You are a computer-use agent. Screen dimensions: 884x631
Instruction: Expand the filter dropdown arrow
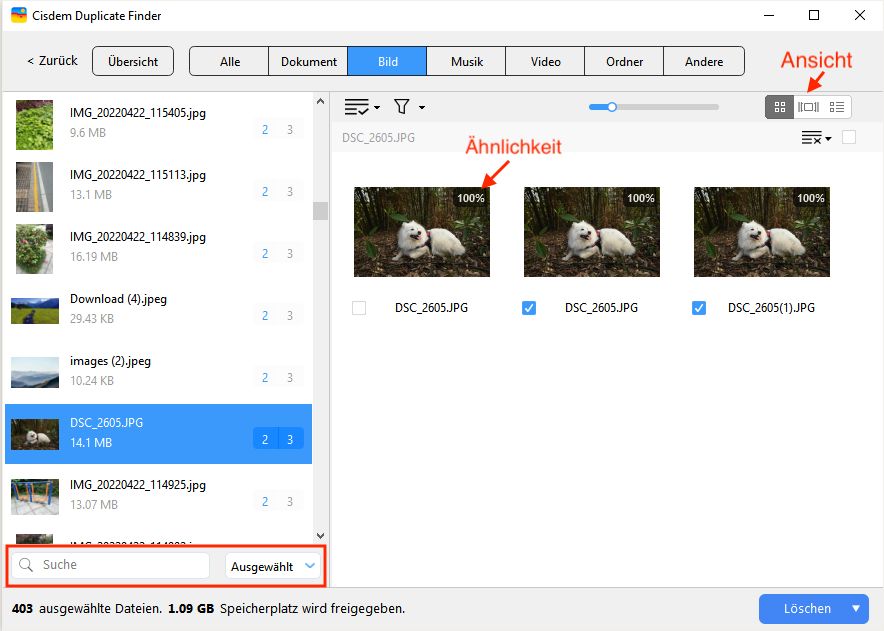[422, 107]
